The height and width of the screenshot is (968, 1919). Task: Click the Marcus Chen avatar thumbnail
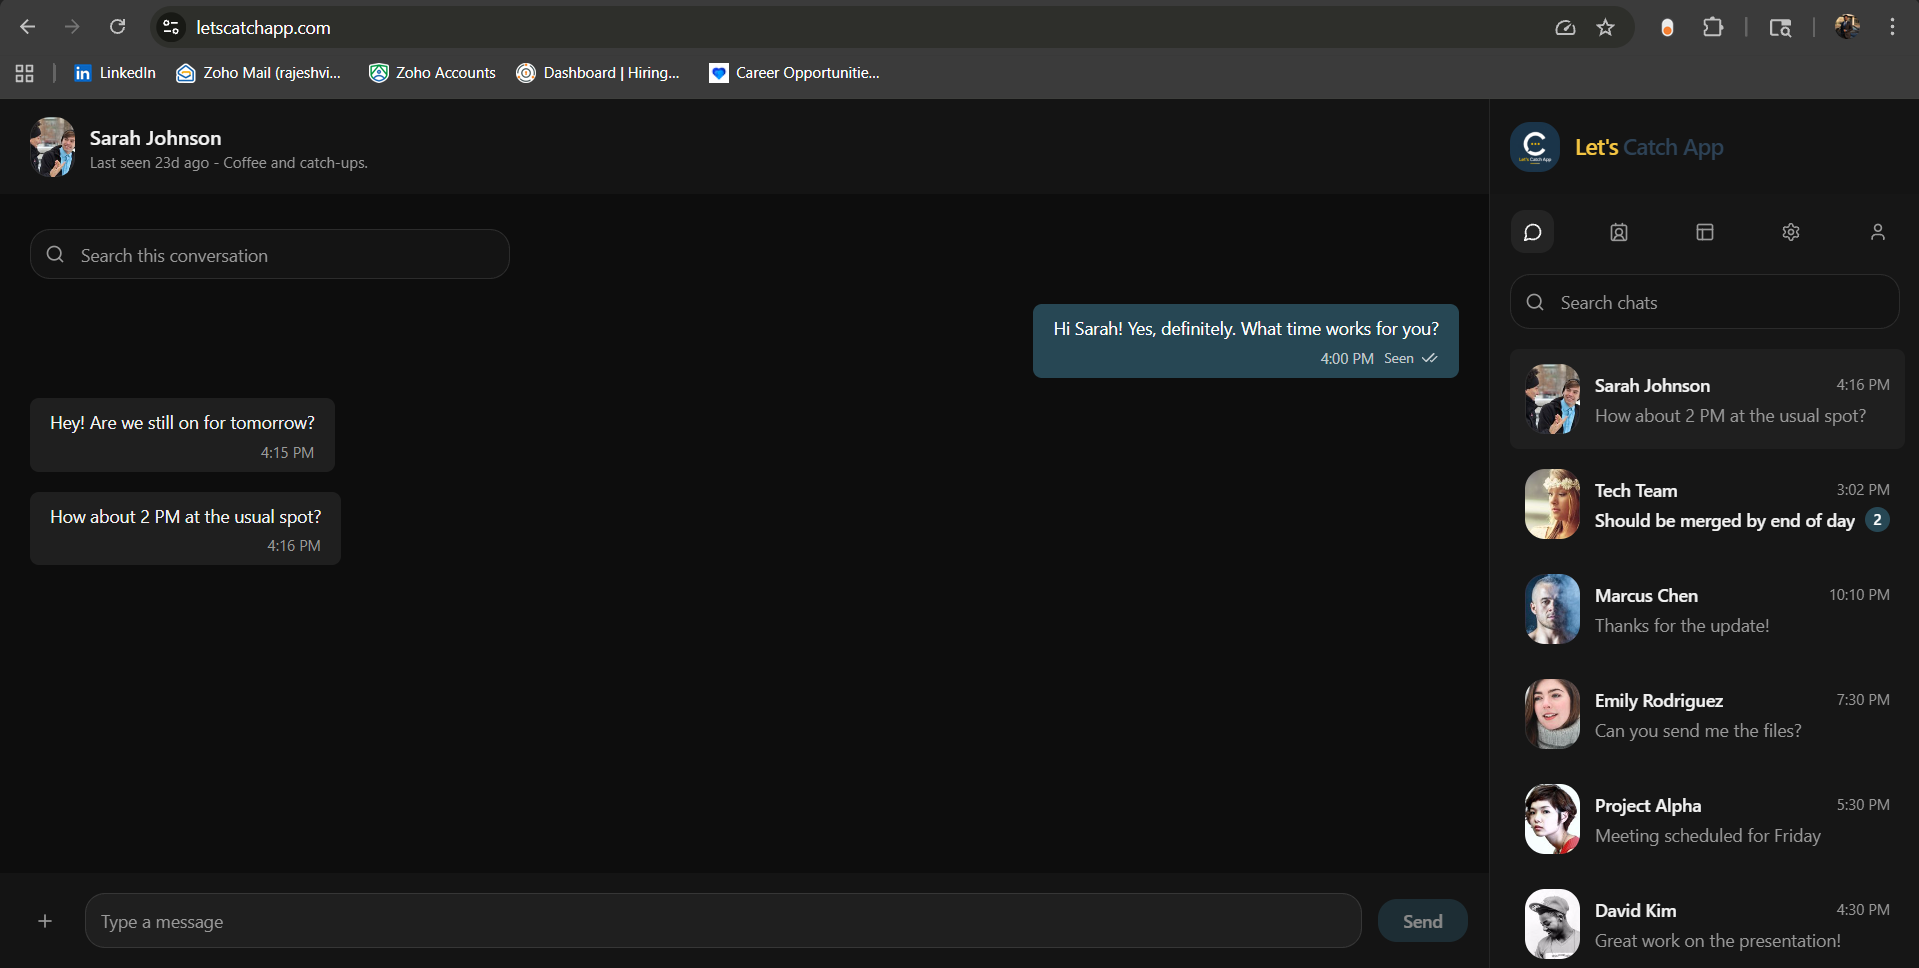coord(1552,609)
